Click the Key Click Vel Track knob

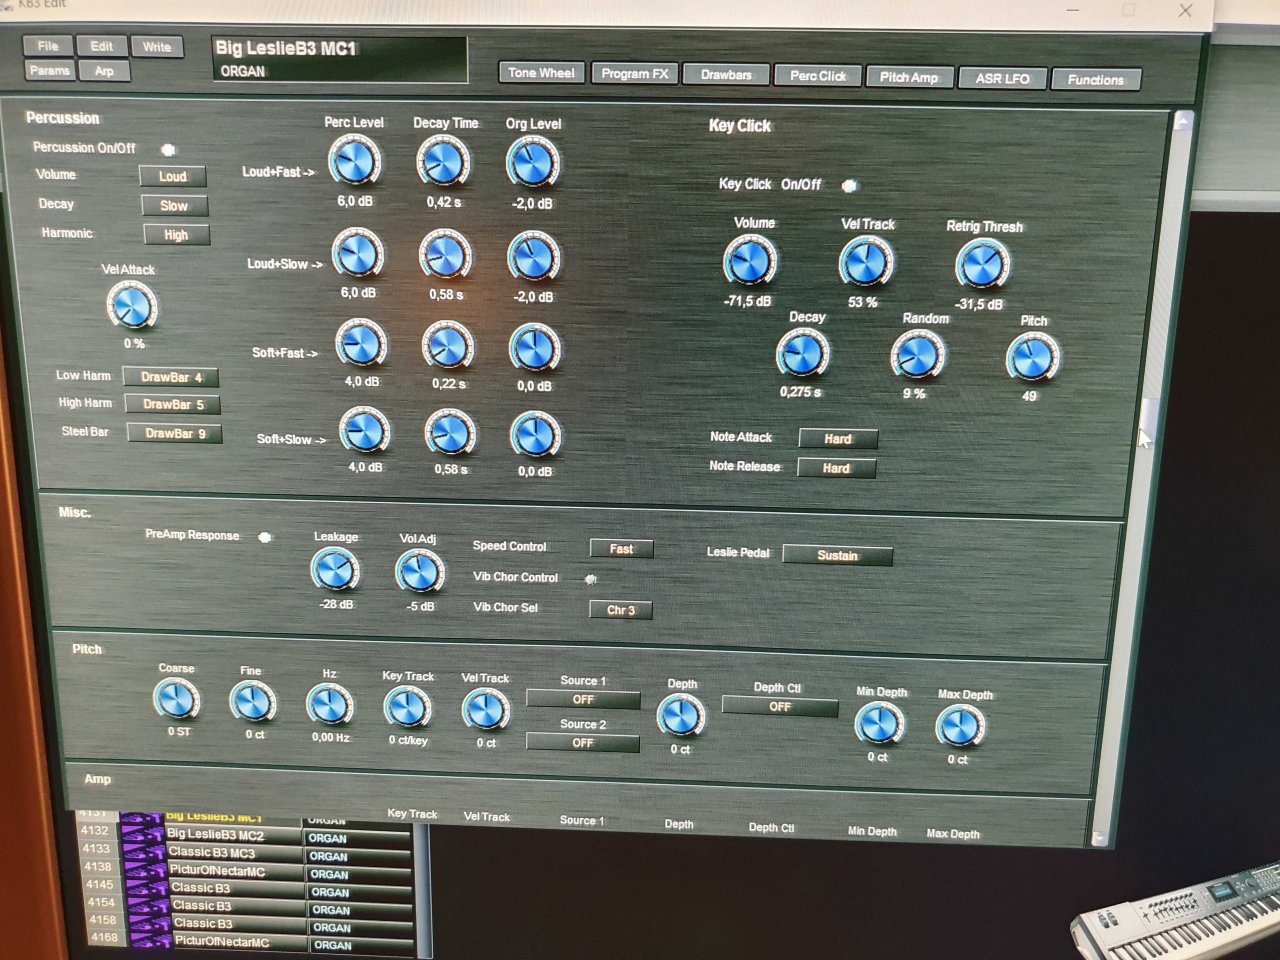pos(865,264)
